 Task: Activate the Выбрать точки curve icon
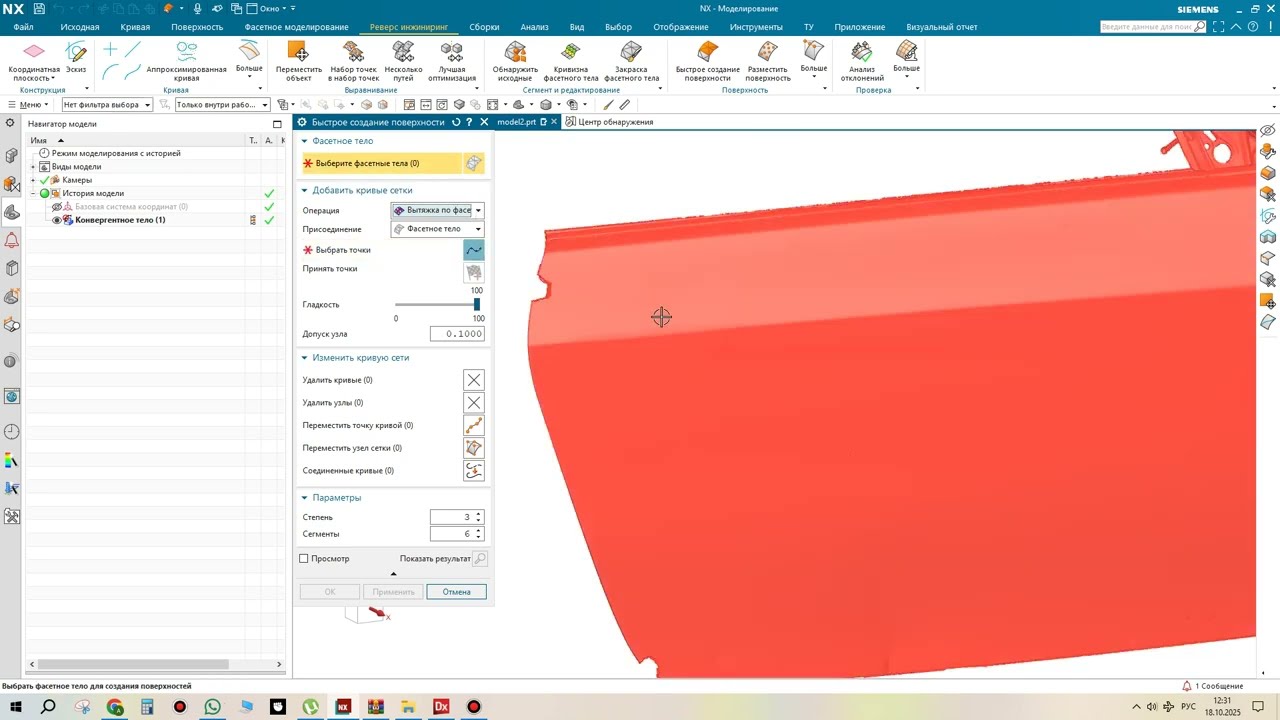(x=474, y=250)
